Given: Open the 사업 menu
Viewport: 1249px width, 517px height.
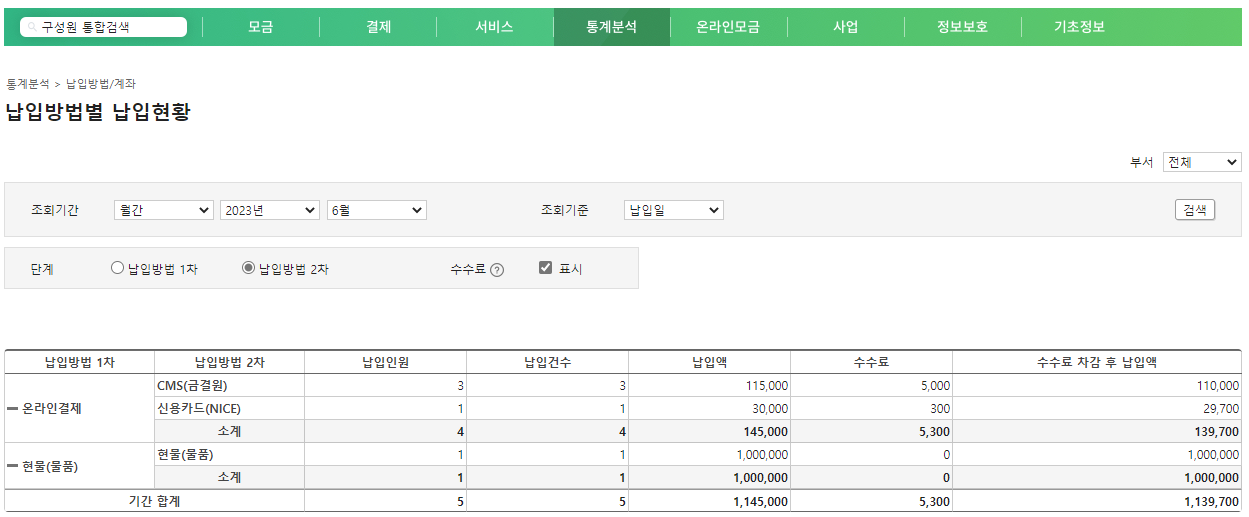Looking at the screenshot, I should click(x=846, y=27).
